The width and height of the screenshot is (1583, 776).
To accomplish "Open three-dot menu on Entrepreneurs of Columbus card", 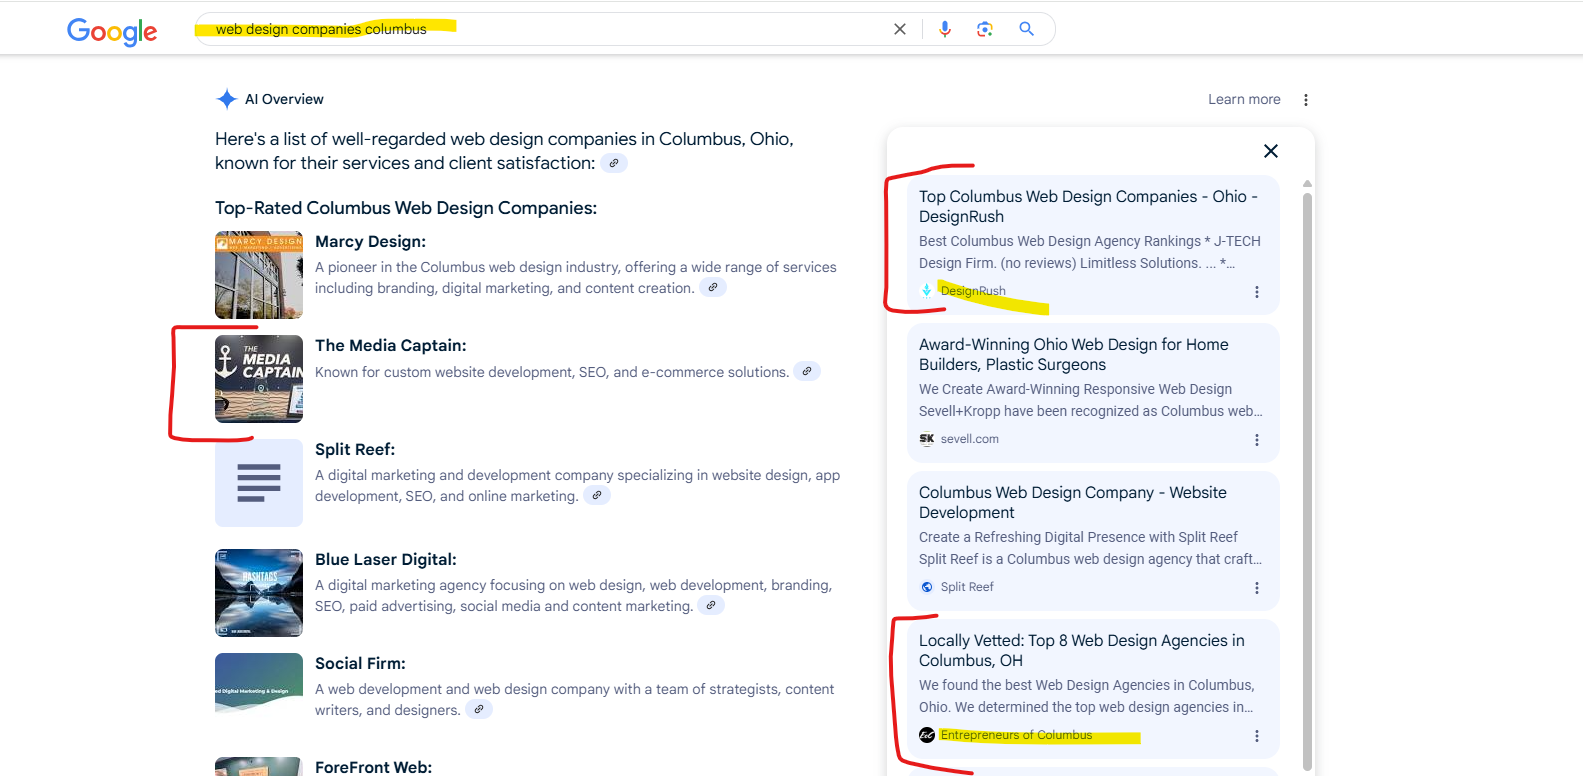I will [1257, 736].
